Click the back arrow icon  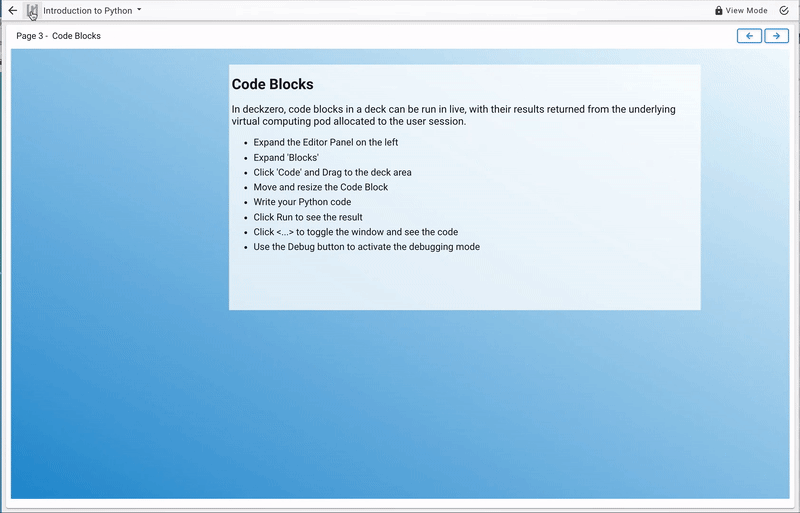coord(13,10)
